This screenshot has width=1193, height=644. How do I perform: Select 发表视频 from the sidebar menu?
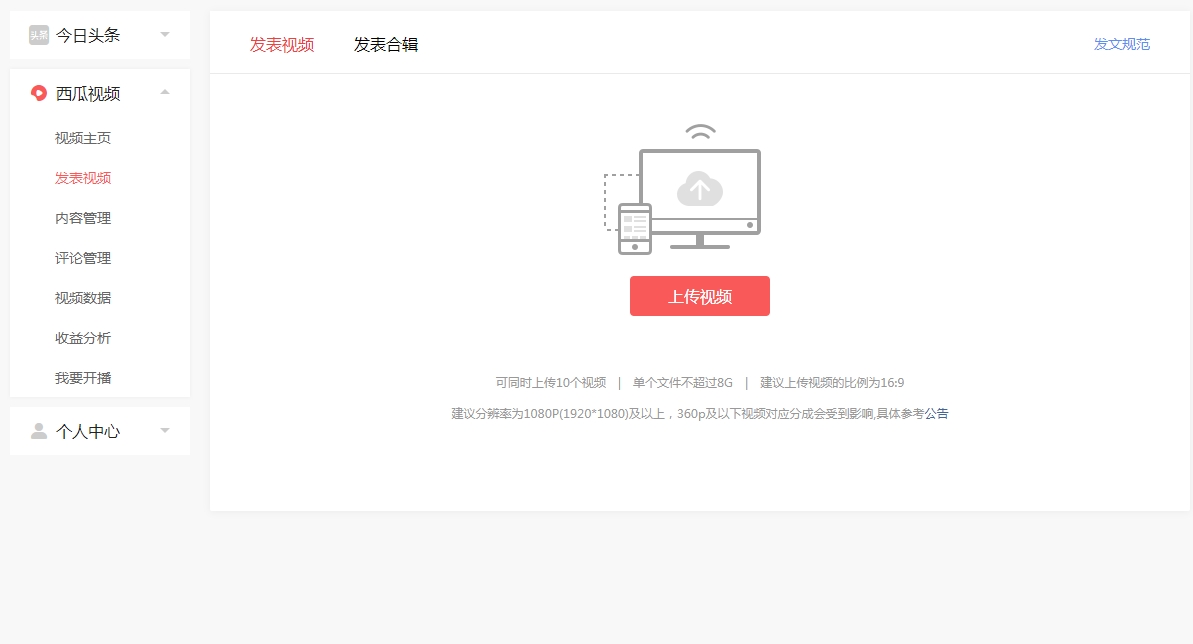point(82,177)
